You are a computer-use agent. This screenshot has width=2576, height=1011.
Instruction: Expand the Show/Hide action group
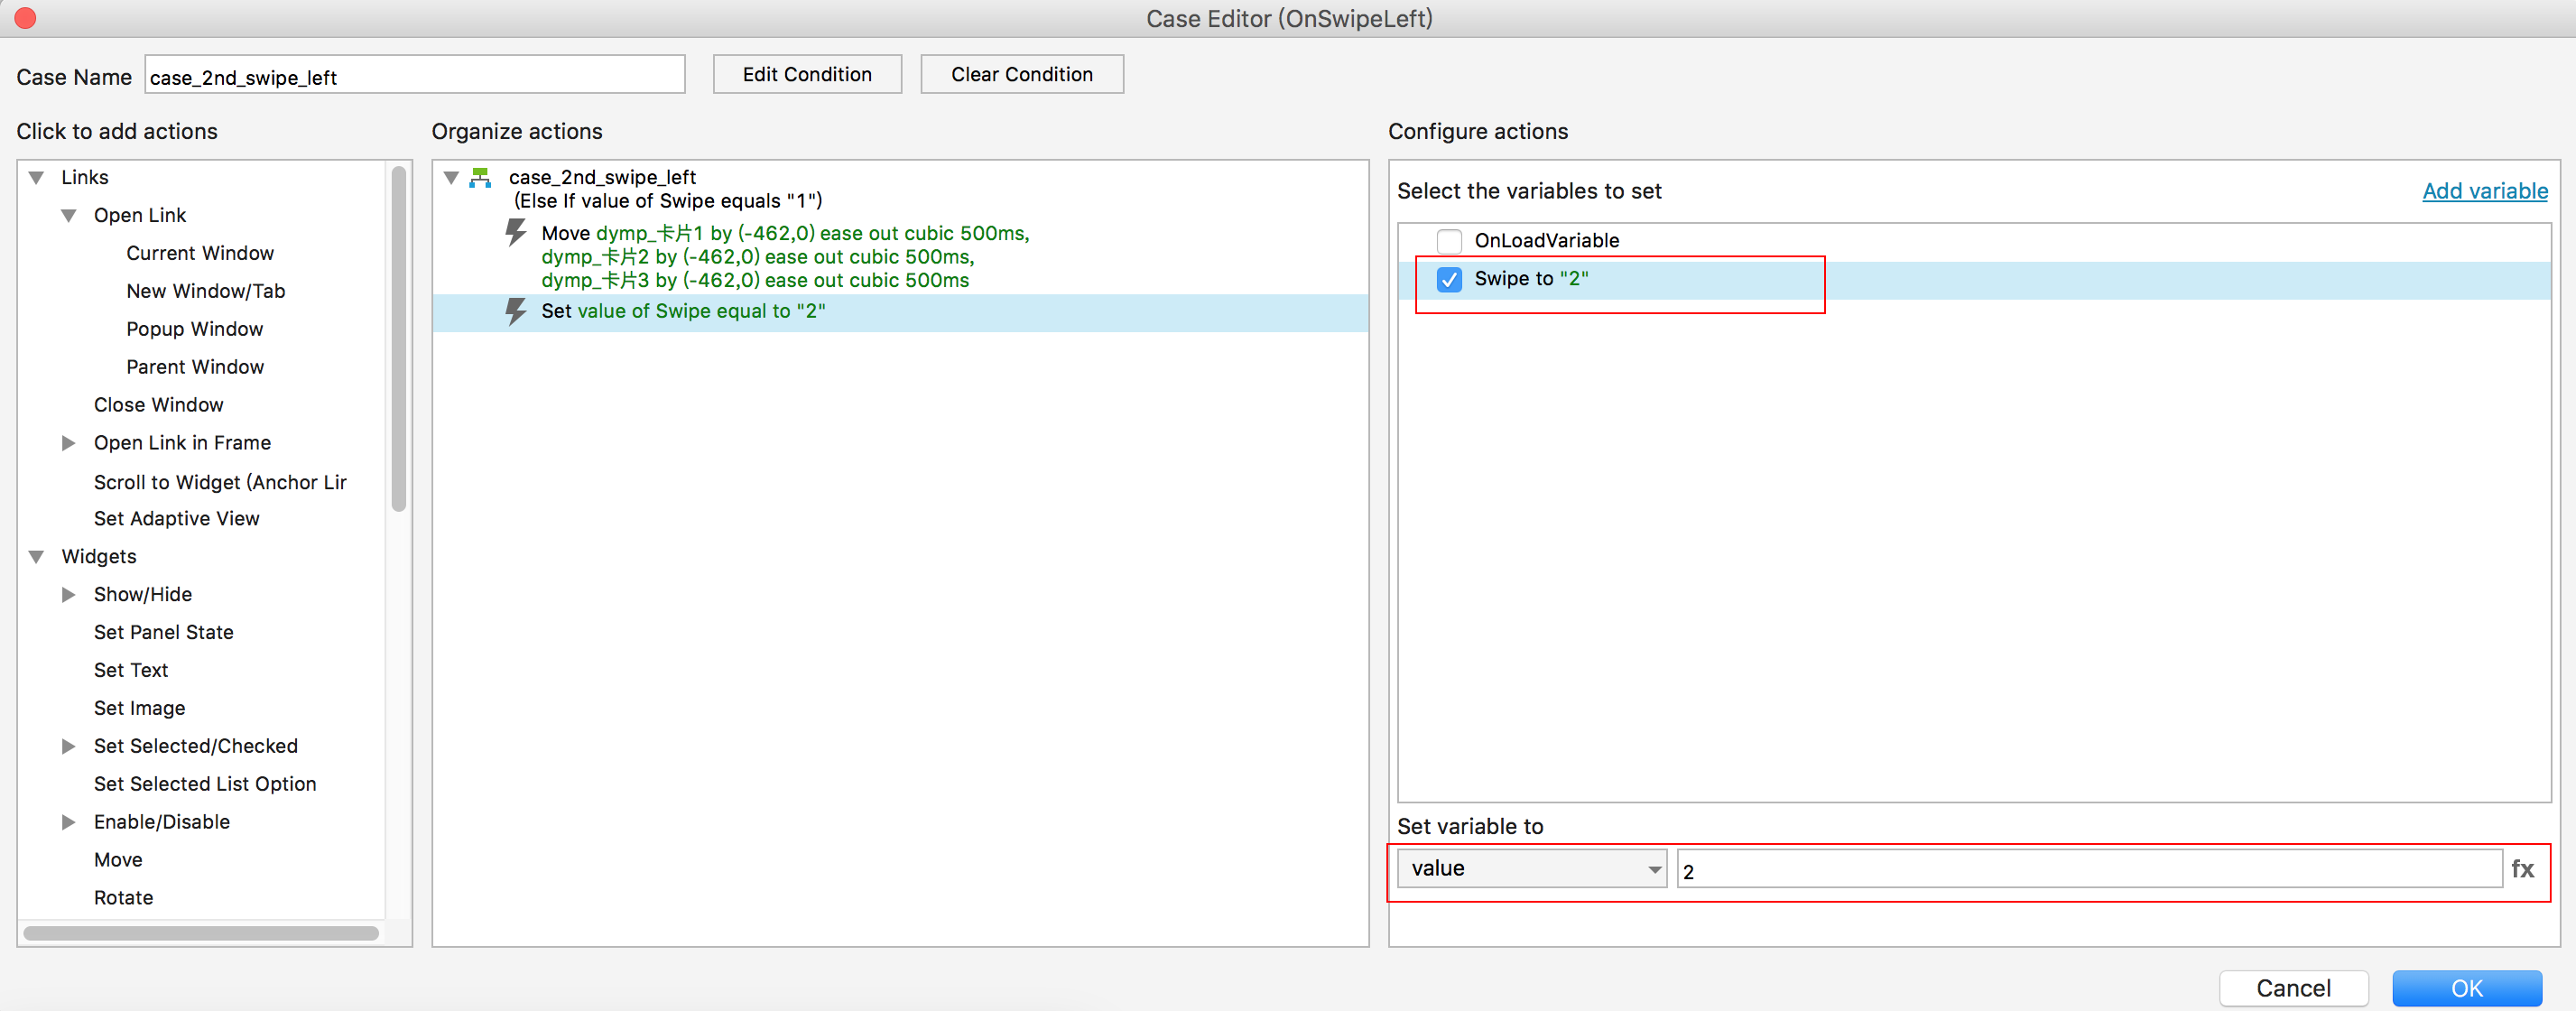pos(69,595)
